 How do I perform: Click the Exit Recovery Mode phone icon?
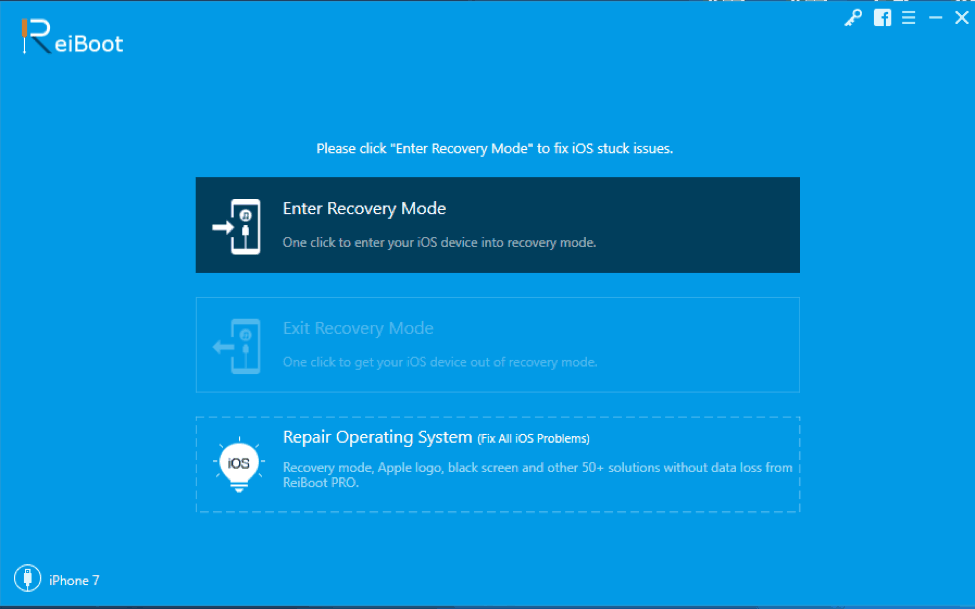tap(237, 346)
